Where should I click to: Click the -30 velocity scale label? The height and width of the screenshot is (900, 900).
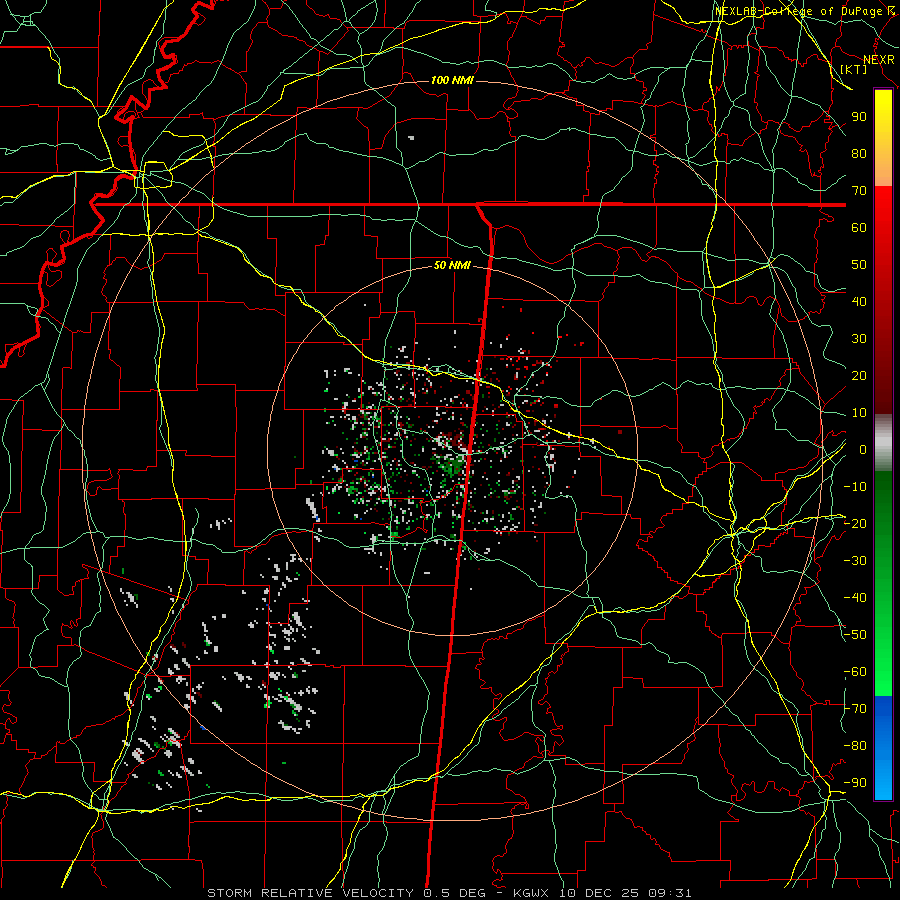point(855,561)
